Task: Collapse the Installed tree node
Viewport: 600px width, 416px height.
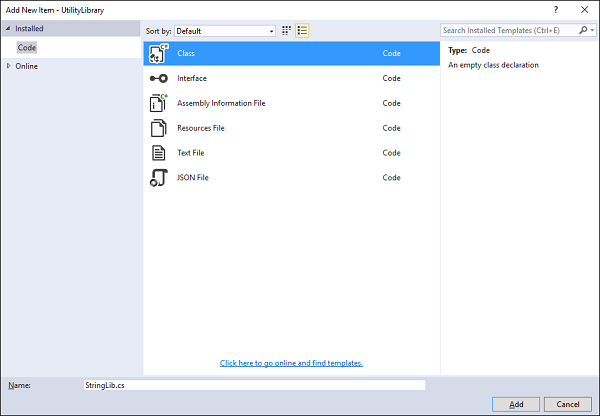Action: (x=8, y=29)
